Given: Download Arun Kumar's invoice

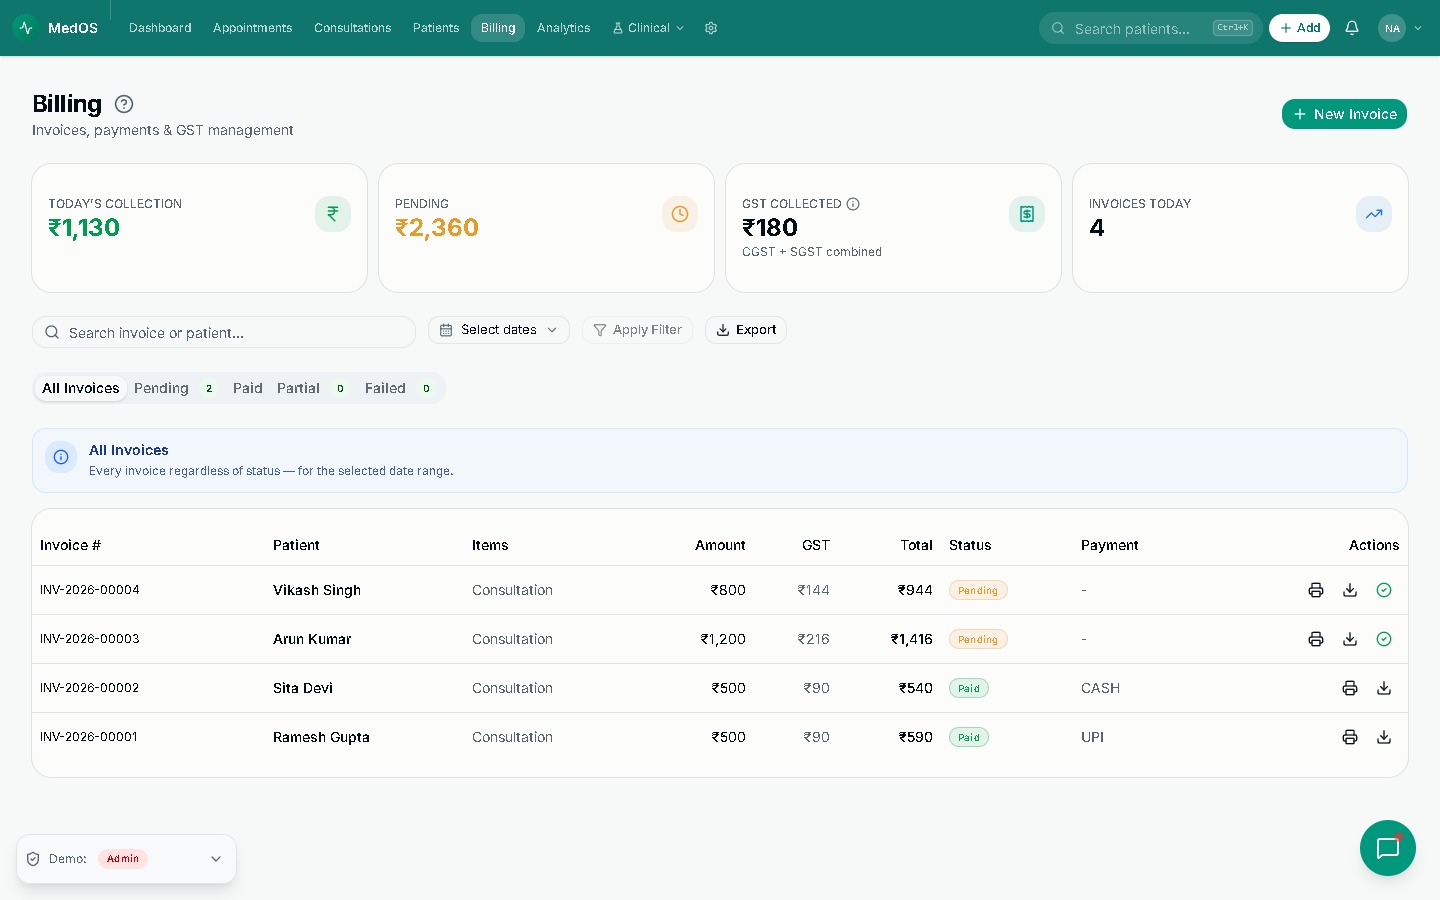Looking at the screenshot, I should coord(1350,639).
